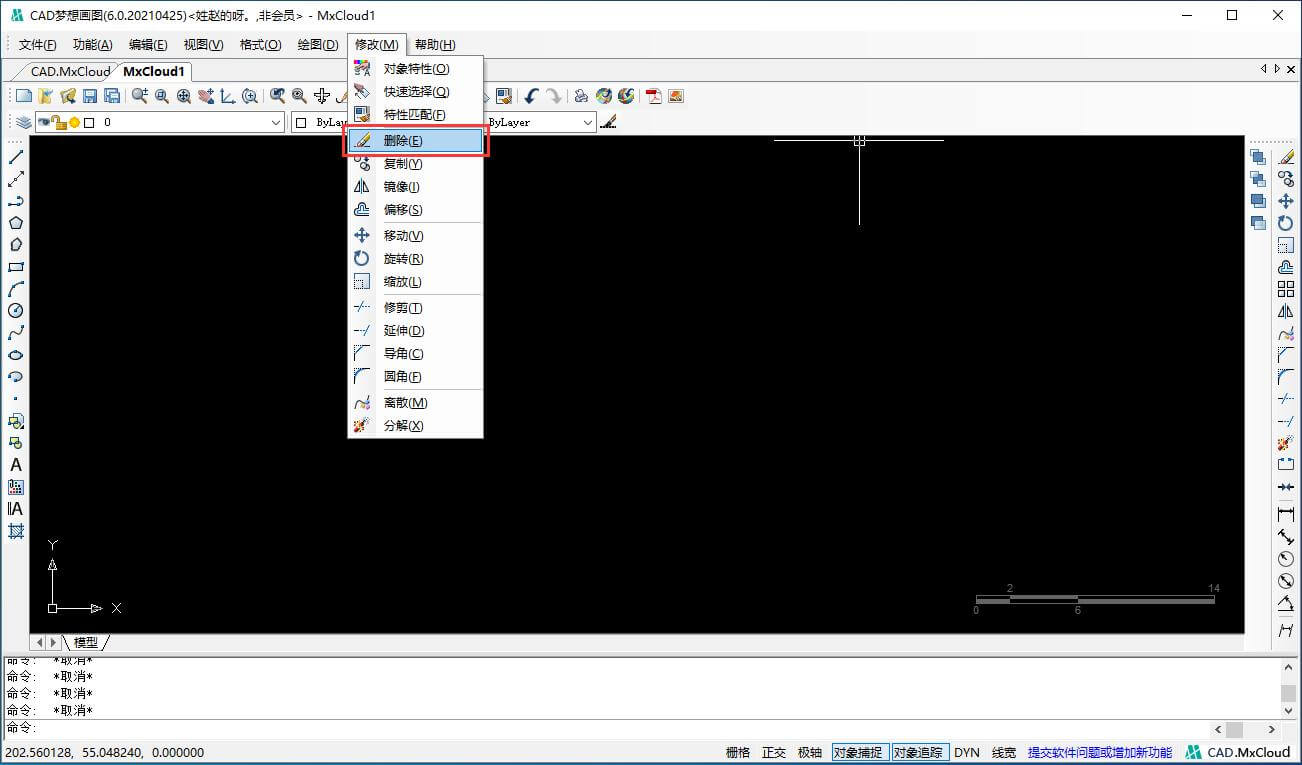Viewport: 1302px width, 765px height.
Task: Select the Arc drawing tool
Action: tap(16, 289)
